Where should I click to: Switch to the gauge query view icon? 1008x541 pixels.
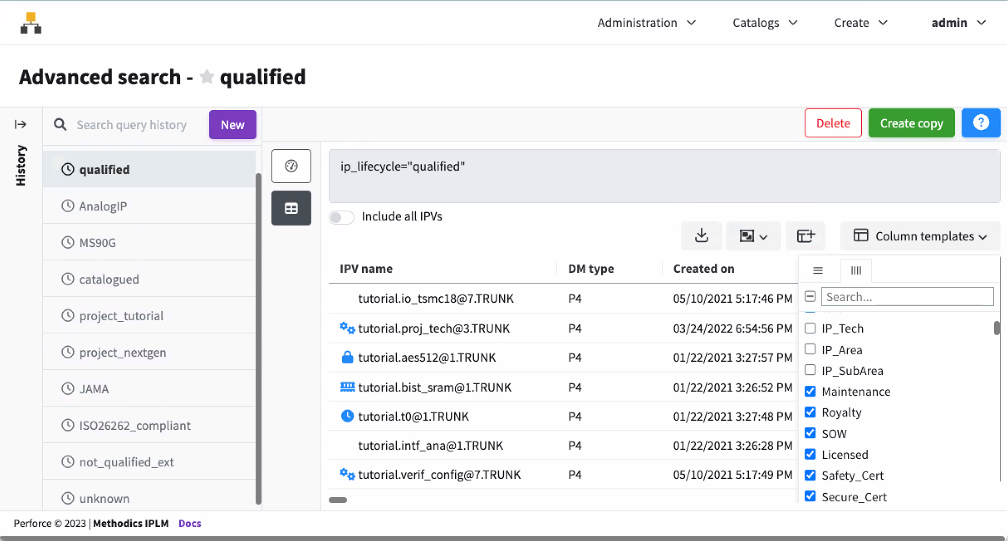(291, 166)
